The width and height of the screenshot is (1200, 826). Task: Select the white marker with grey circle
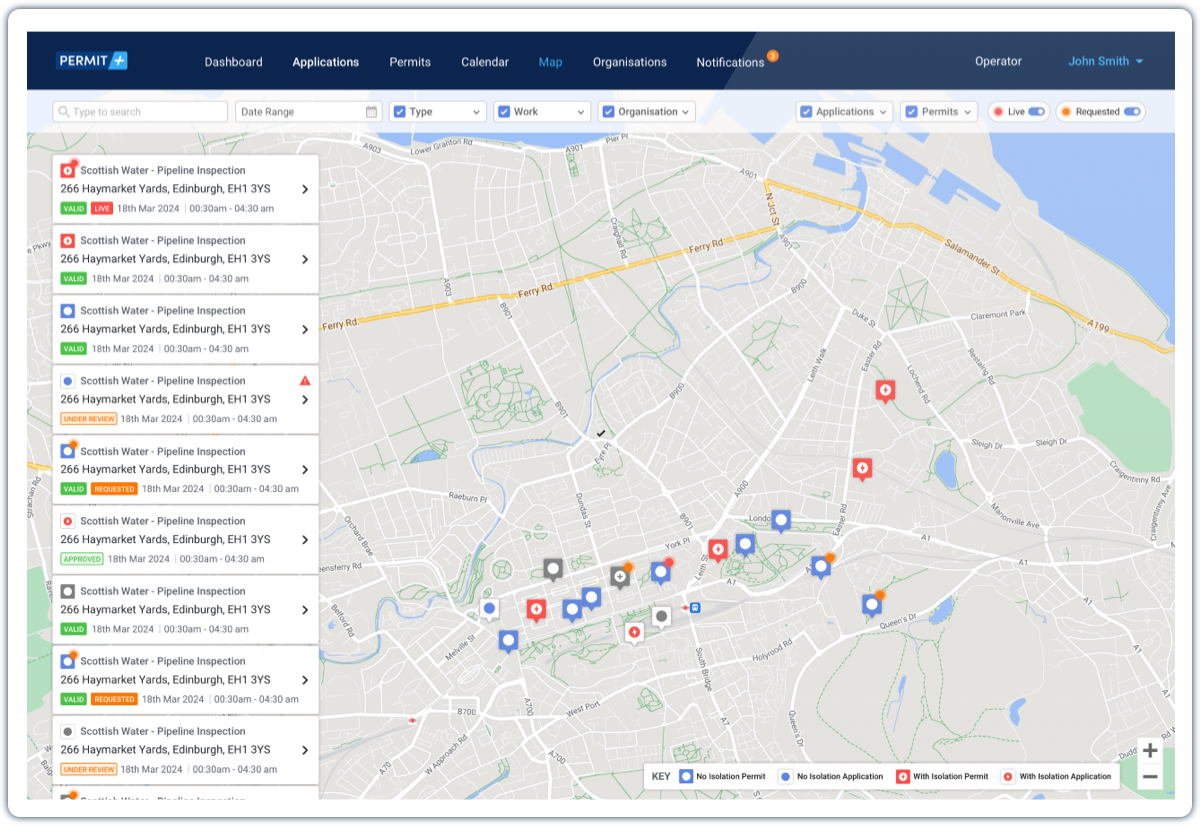click(x=661, y=616)
